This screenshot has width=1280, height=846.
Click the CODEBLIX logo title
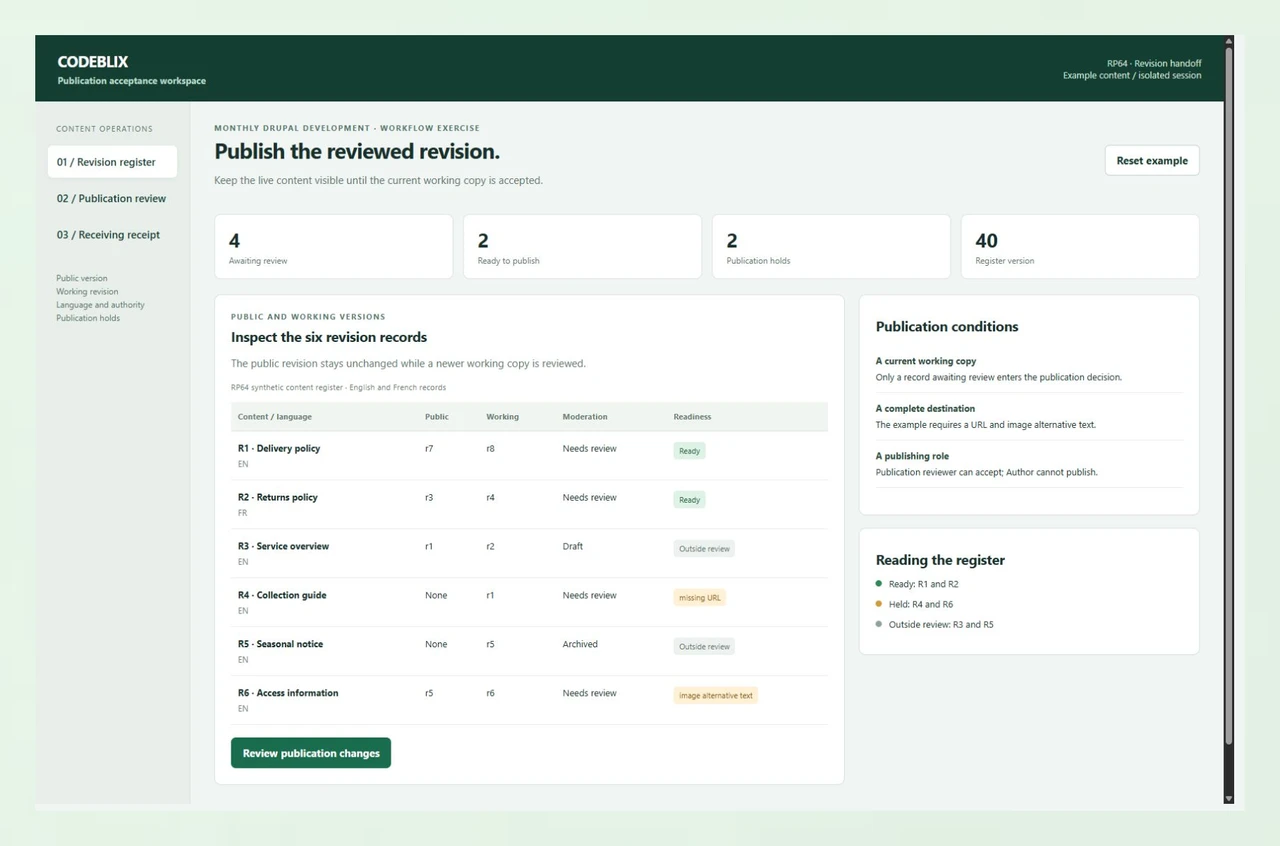tap(93, 61)
